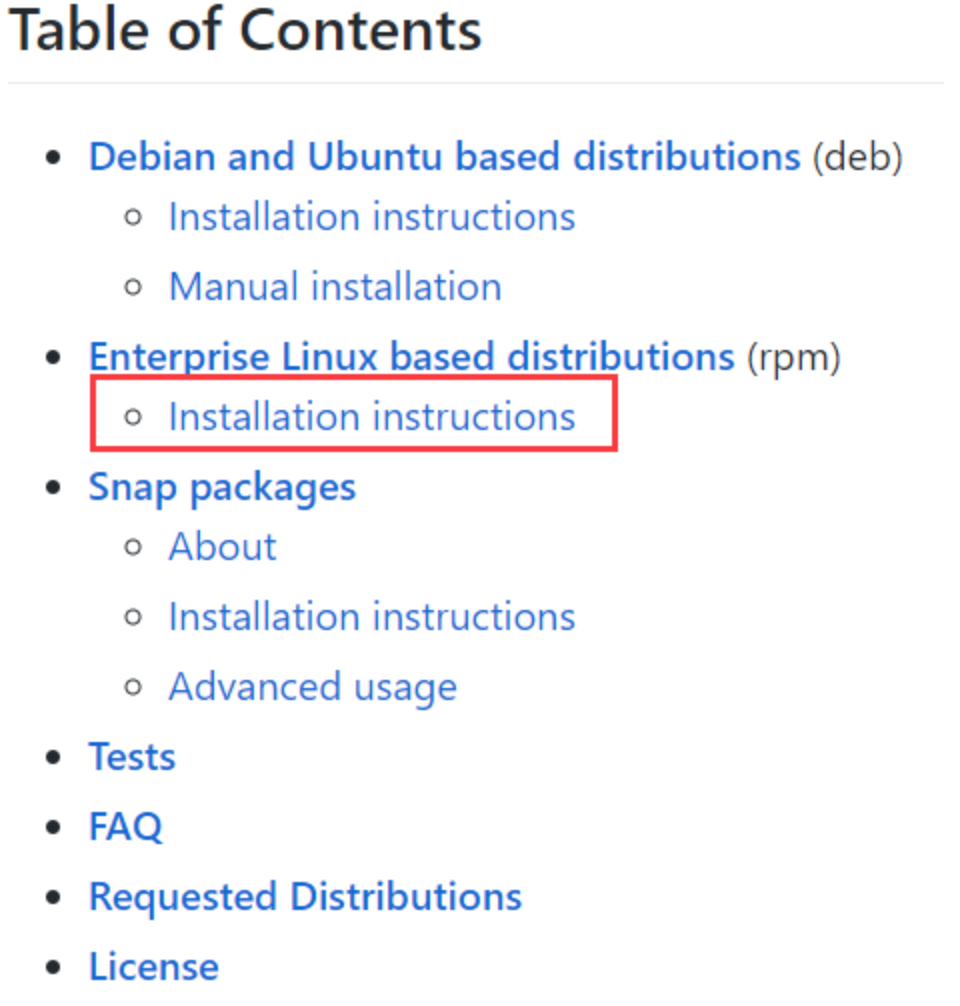Click the About link under Snap packages
This screenshot has width=960, height=1006.
(x=222, y=546)
